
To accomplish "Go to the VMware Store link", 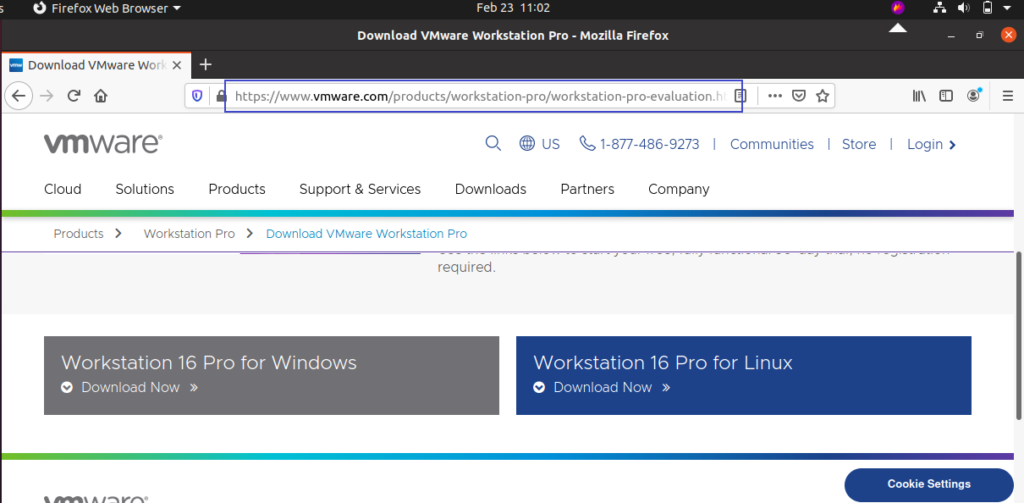I will tap(859, 144).
